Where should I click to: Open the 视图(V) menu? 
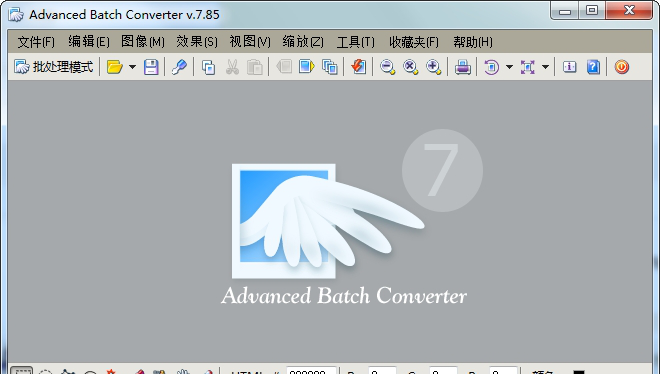pos(250,42)
